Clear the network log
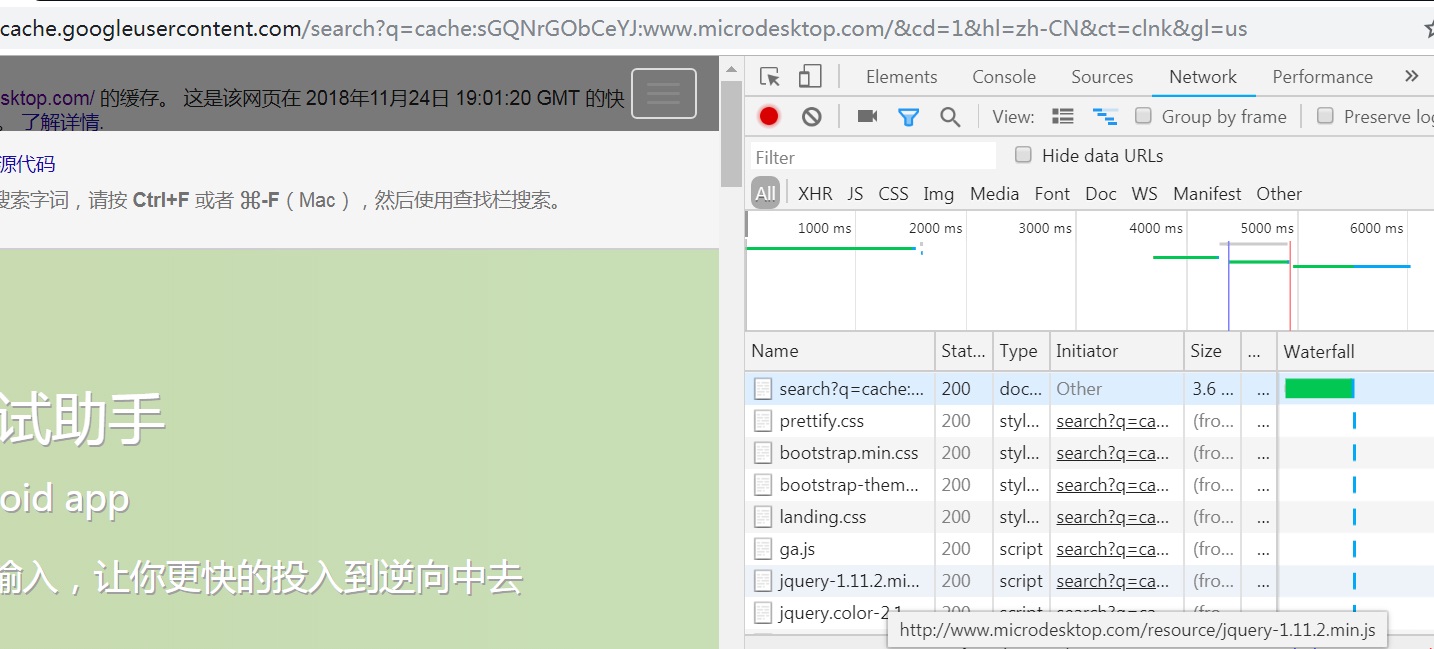The width and height of the screenshot is (1434, 649). 812,117
